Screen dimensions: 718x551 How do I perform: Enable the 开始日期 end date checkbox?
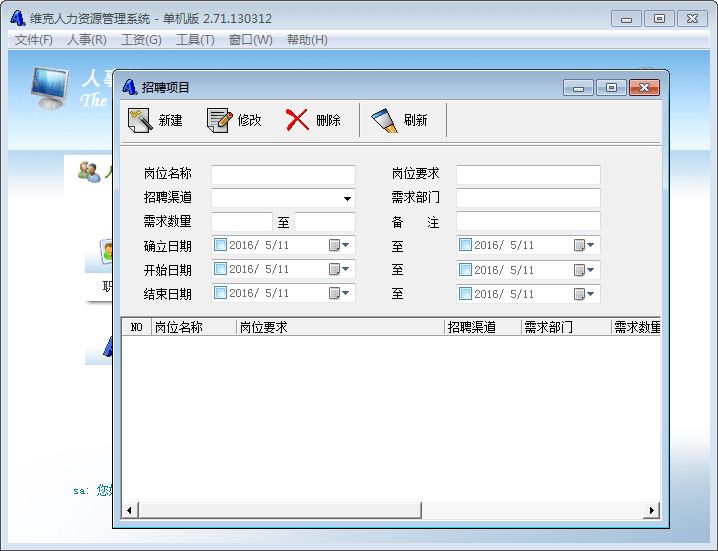[465, 269]
